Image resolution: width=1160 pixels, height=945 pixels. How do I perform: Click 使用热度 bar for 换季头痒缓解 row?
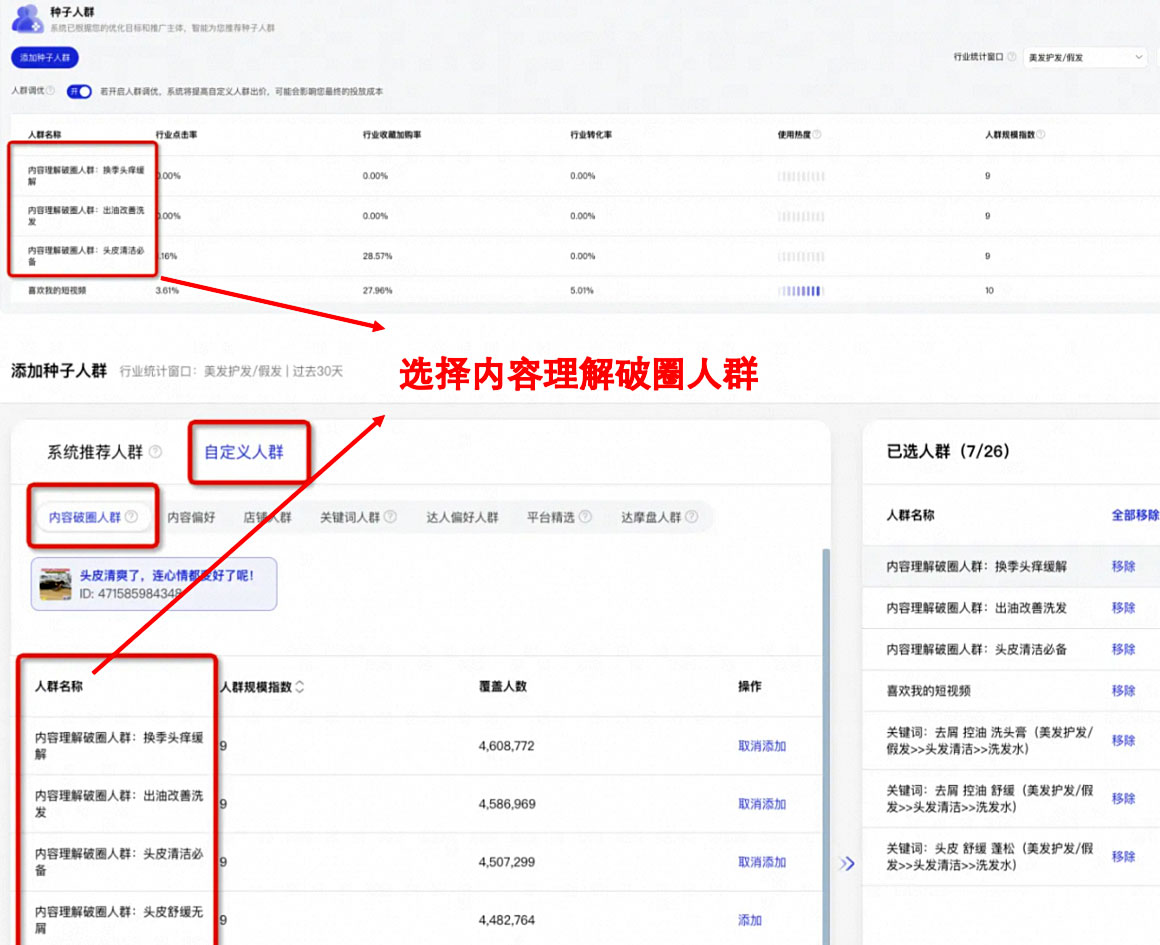point(800,176)
